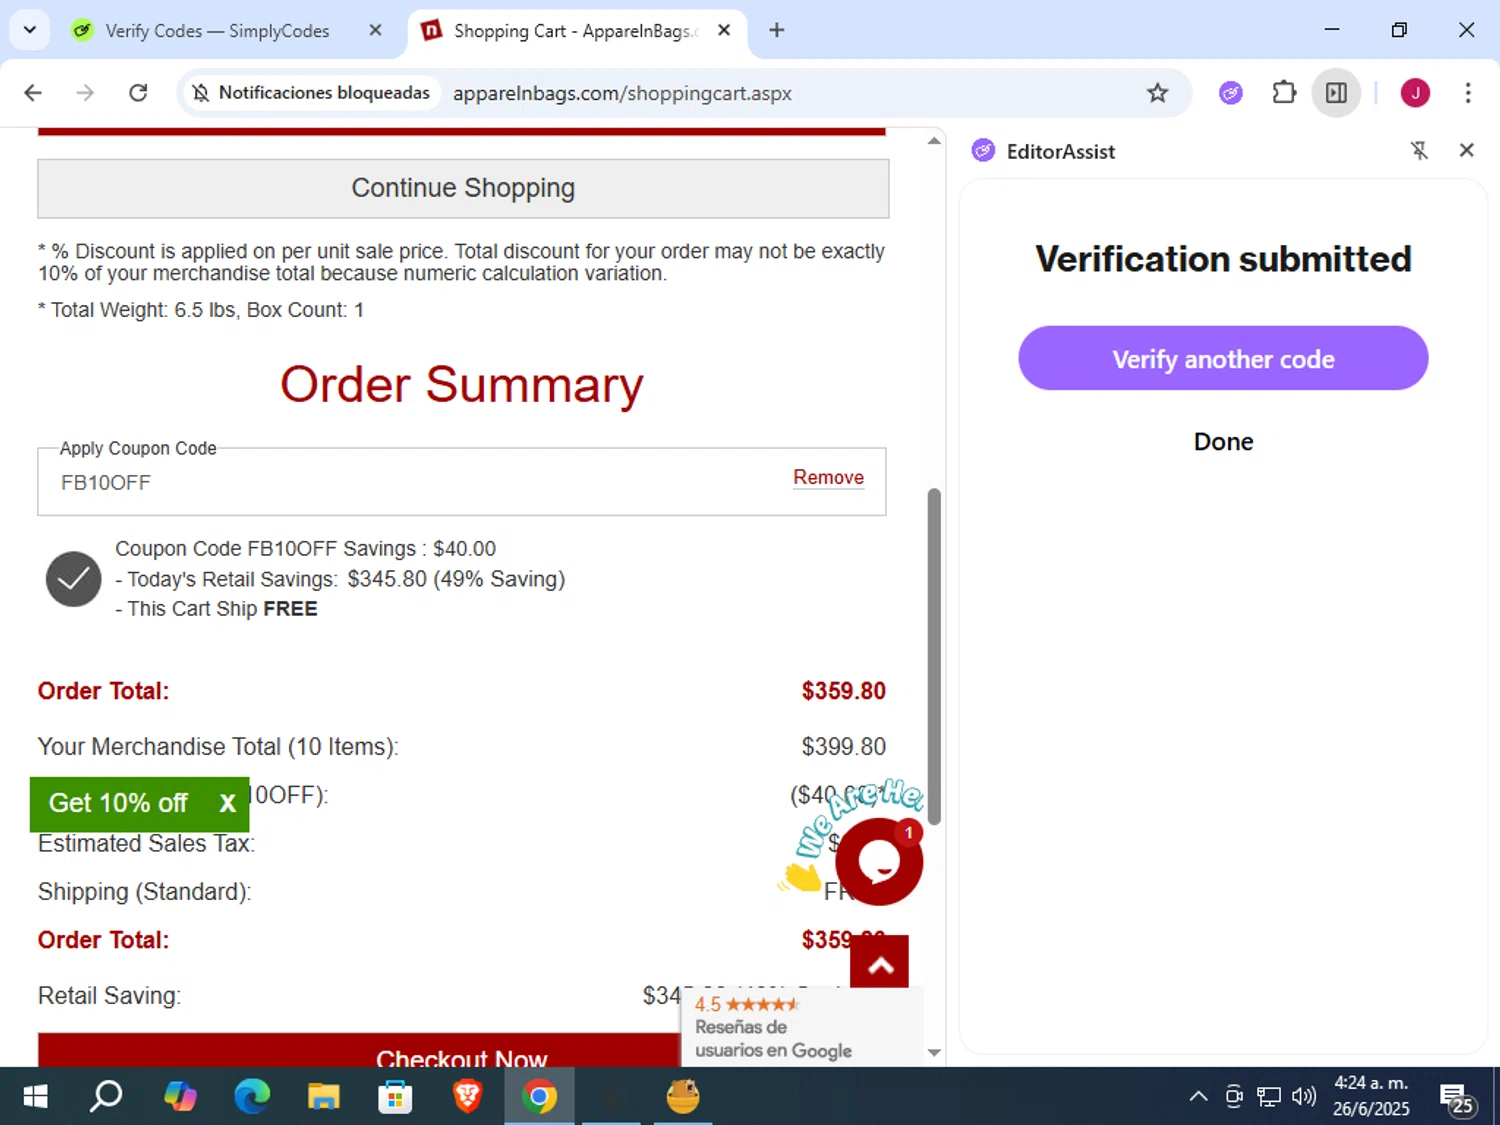Open the network icon in system tray

coord(1269,1097)
